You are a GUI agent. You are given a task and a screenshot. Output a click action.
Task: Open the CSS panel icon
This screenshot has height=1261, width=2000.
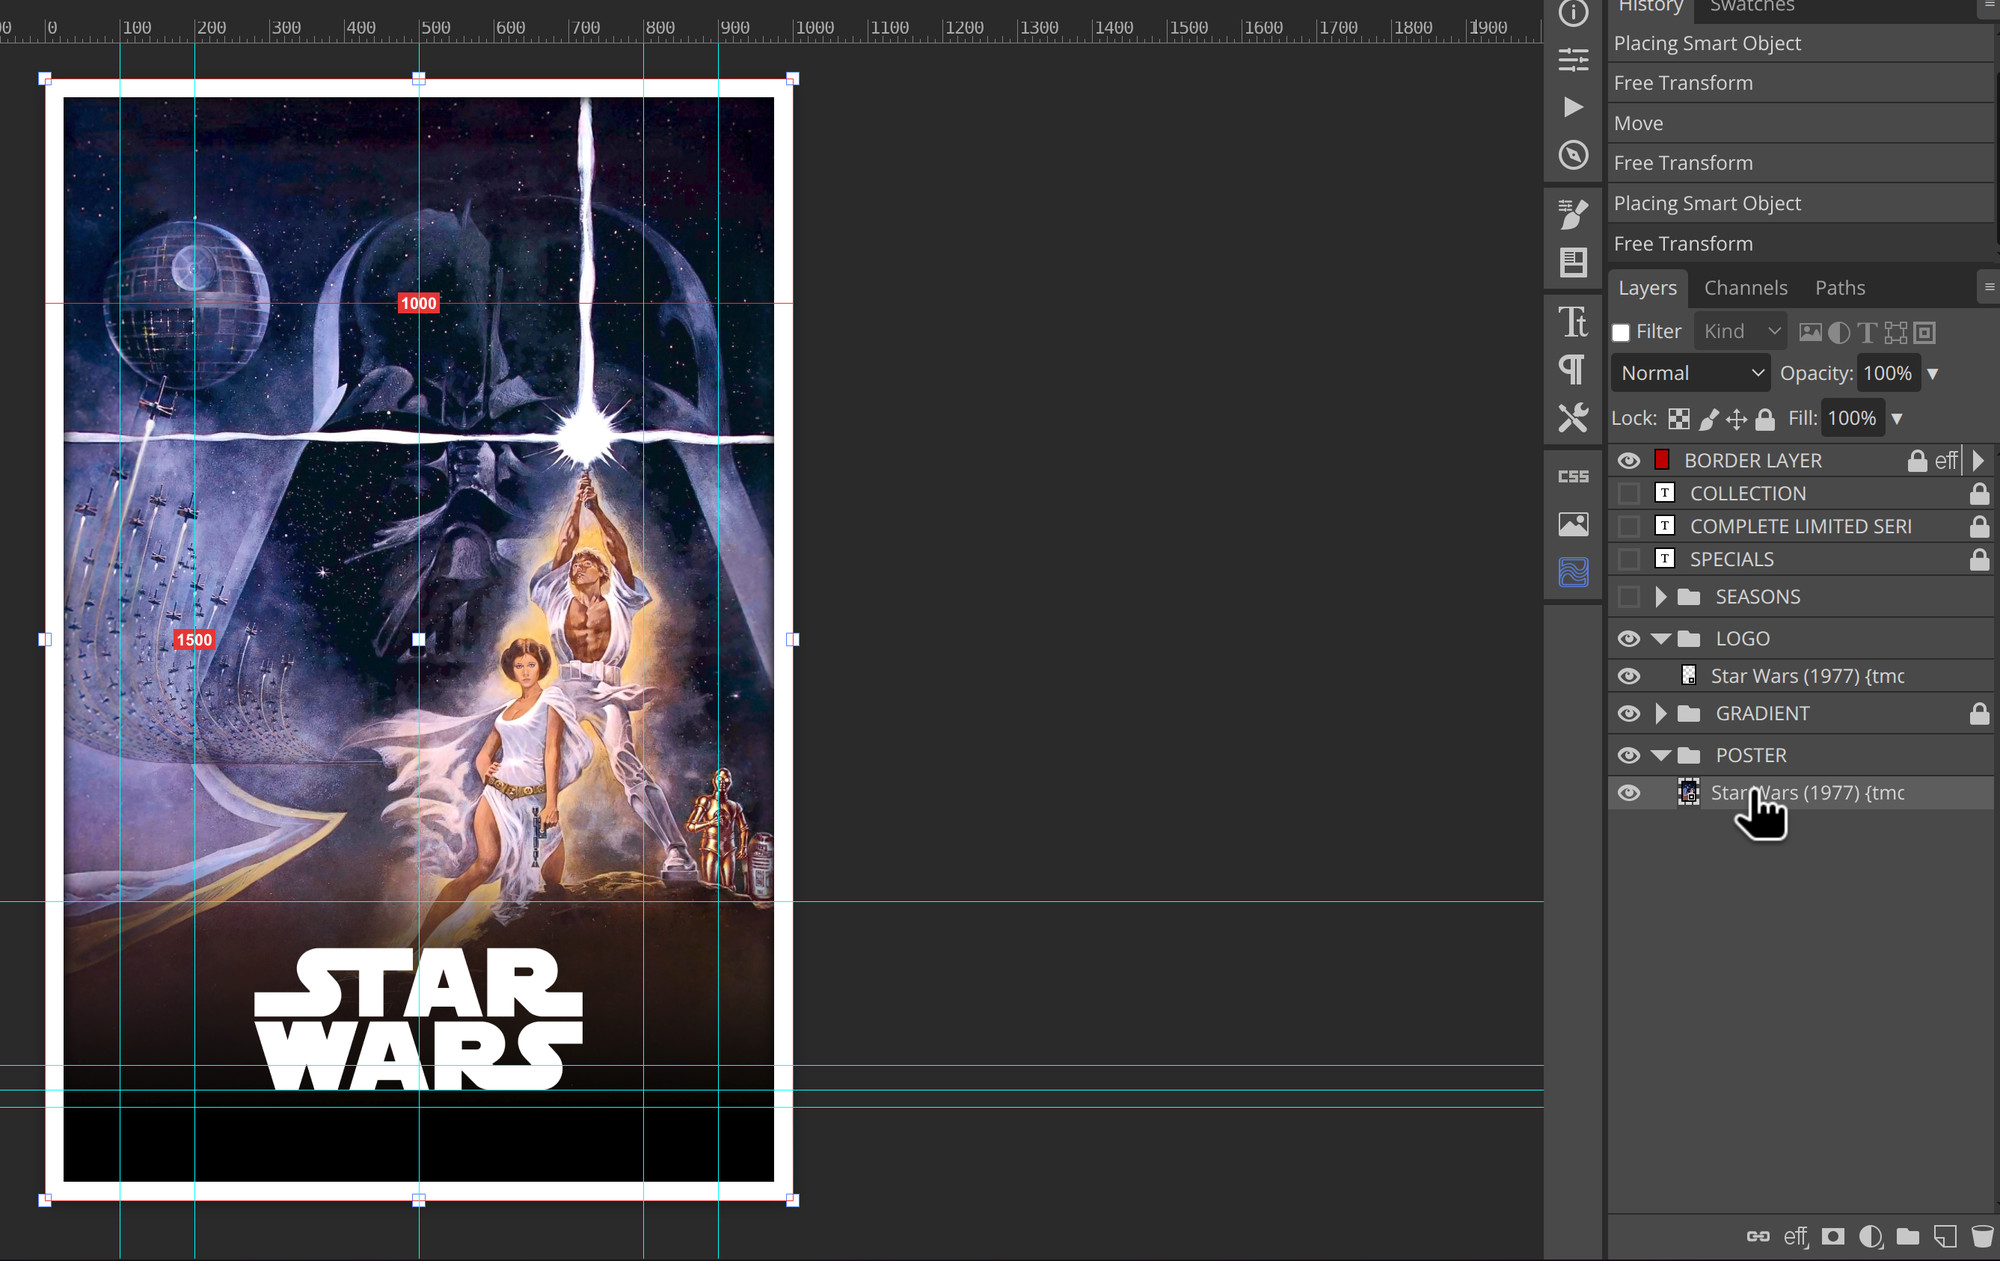pyautogui.click(x=1573, y=476)
